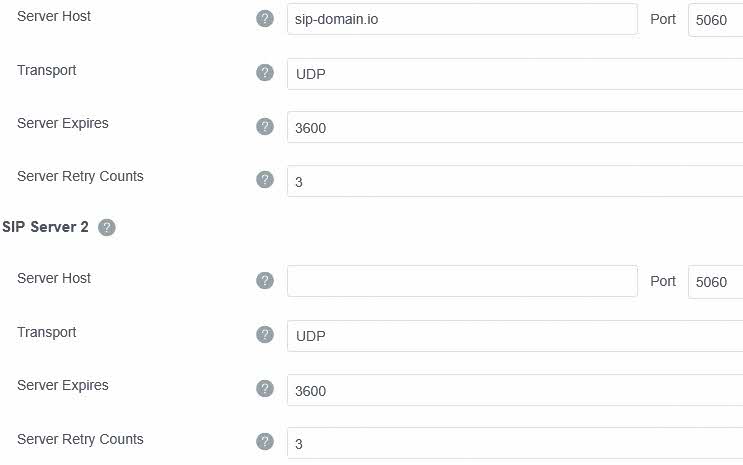Click help icon for SIP Server 1 Server Host
The width and height of the screenshot is (743, 465).
tap(265, 19)
